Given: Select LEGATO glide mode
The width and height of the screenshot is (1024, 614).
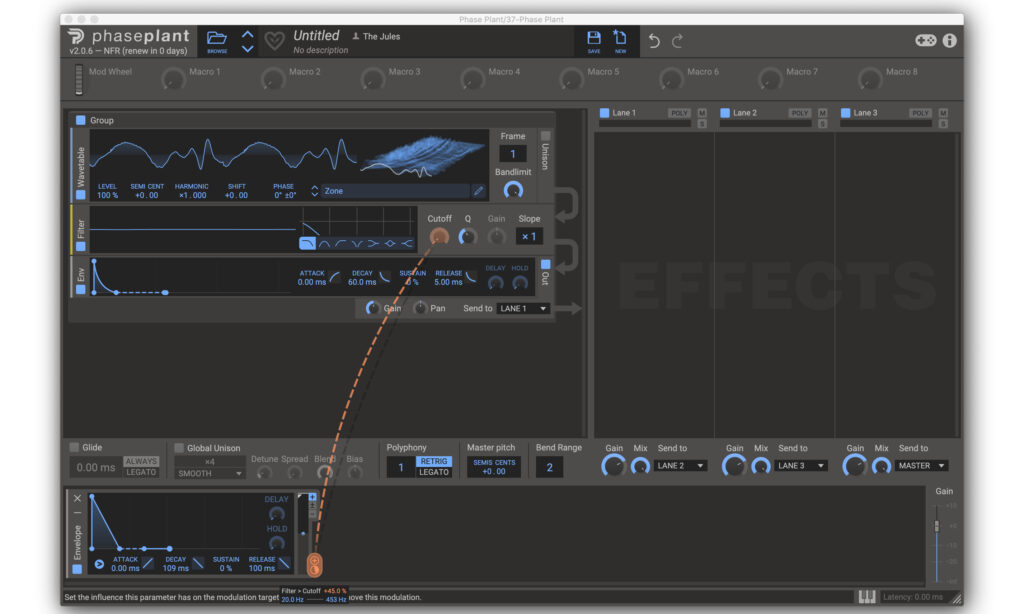Looking at the screenshot, I should [141, 472].
